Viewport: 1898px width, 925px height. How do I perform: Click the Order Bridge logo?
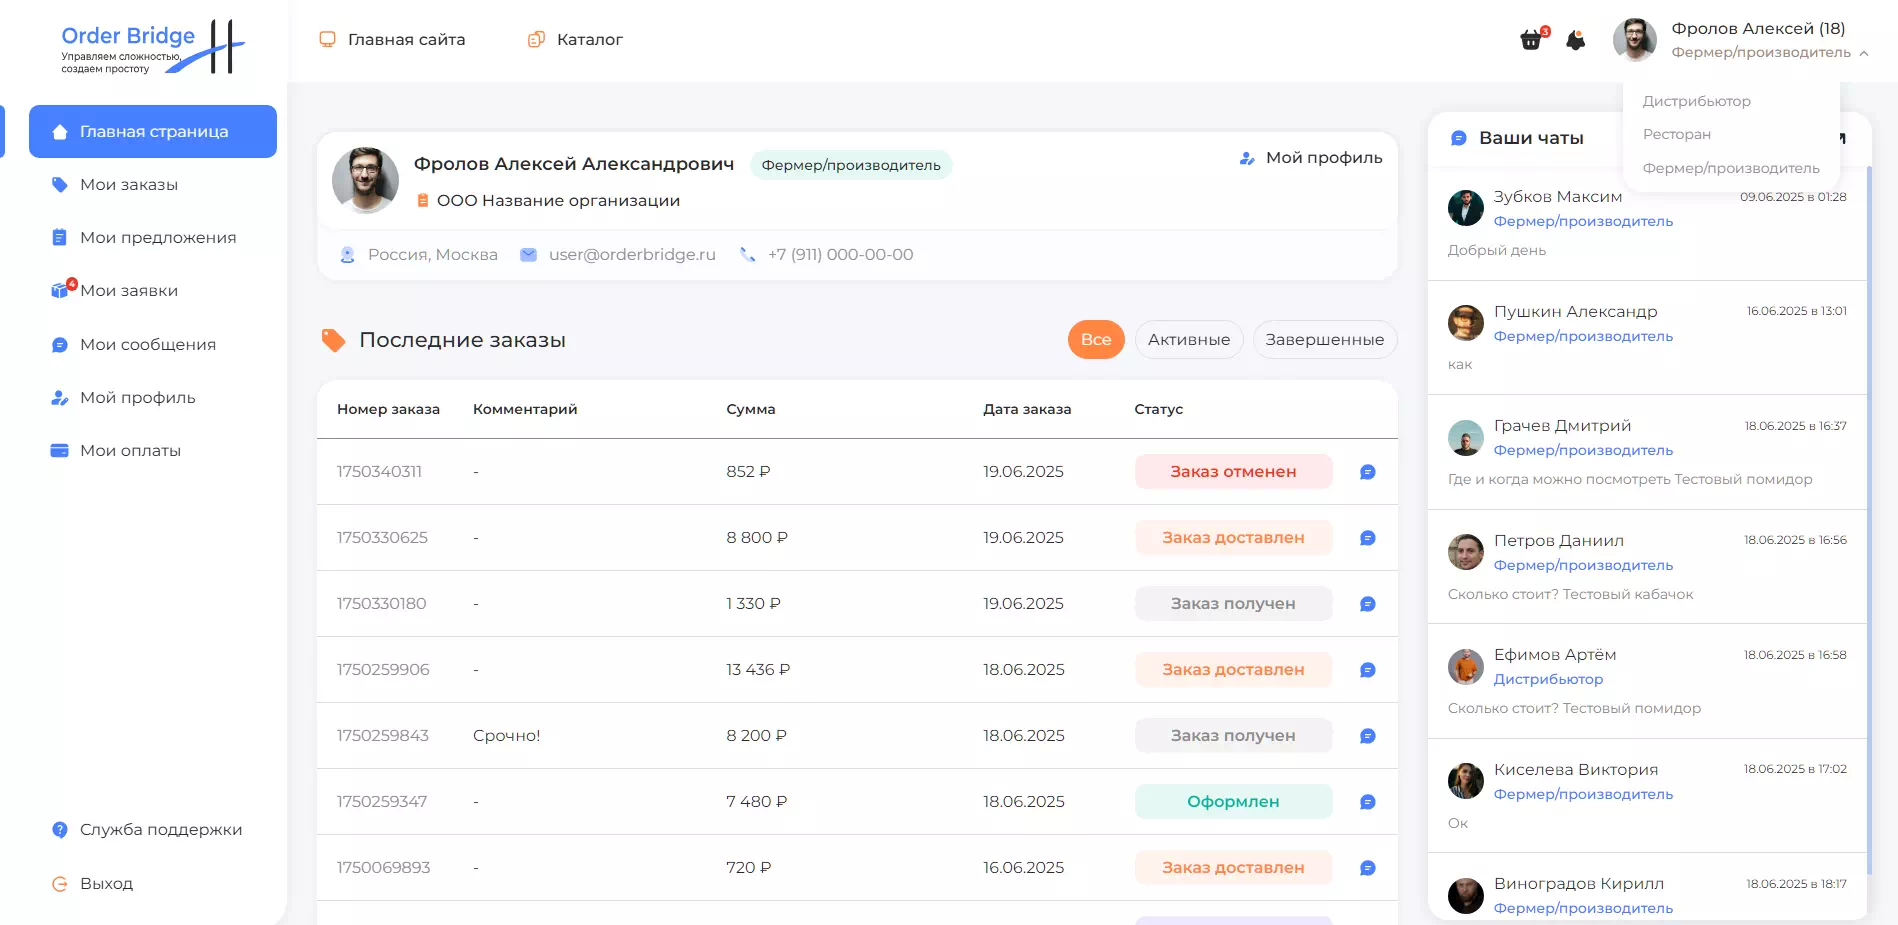(x=152, y=46)
